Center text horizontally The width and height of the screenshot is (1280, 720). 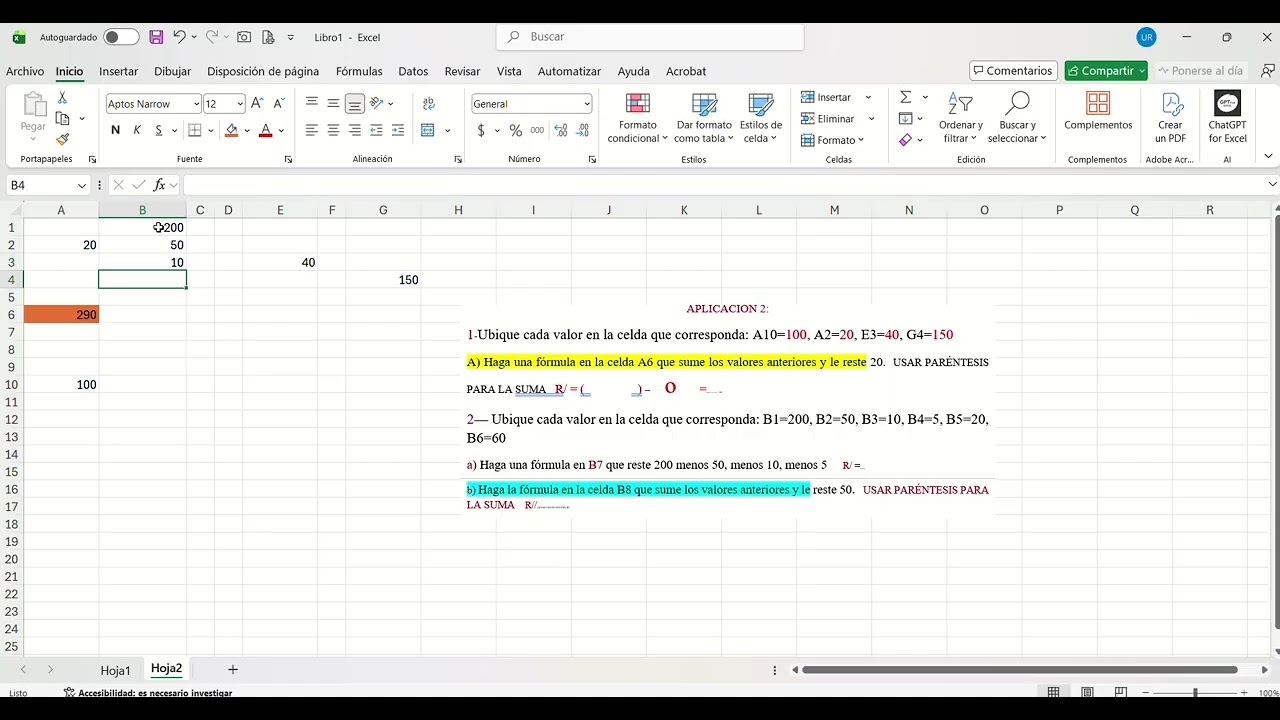333,130
